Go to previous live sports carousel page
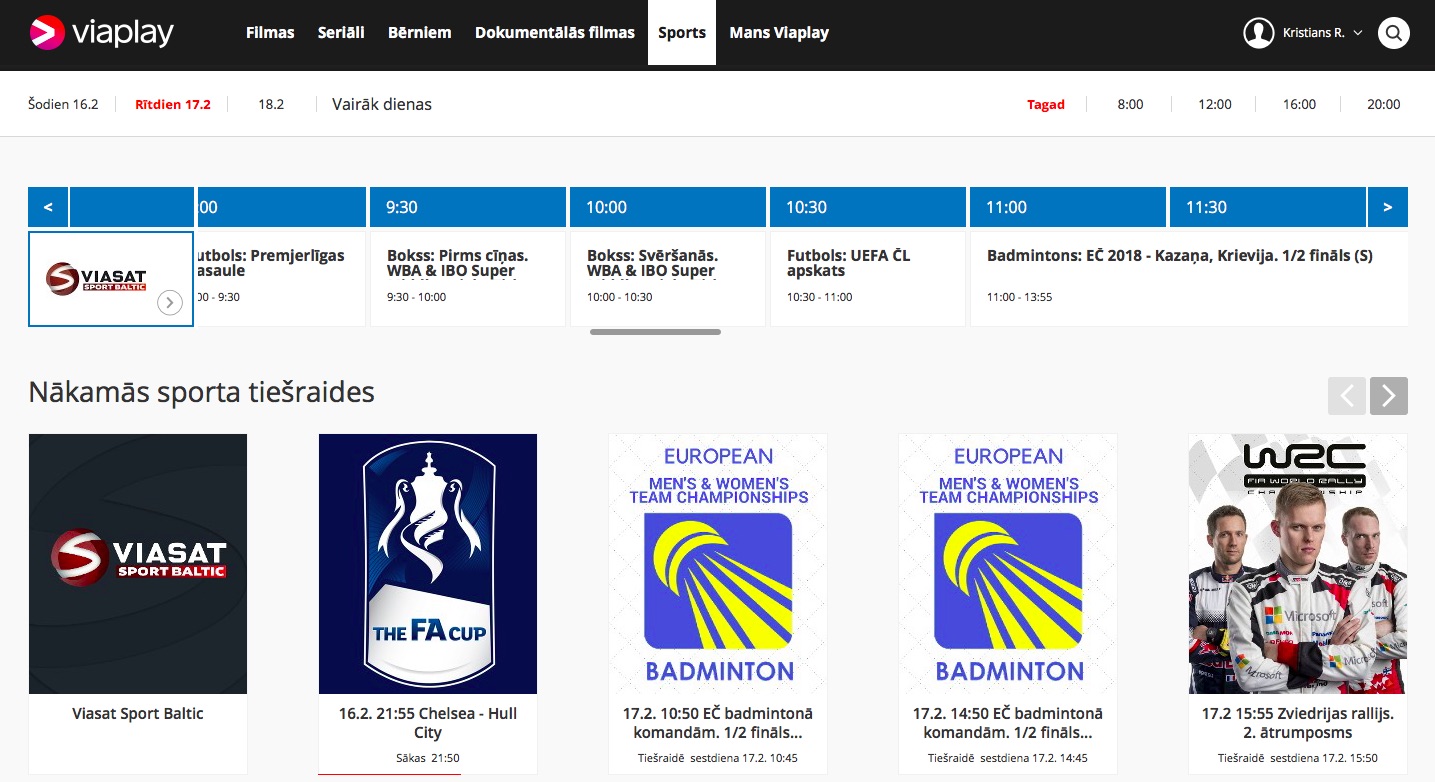 1347,396
